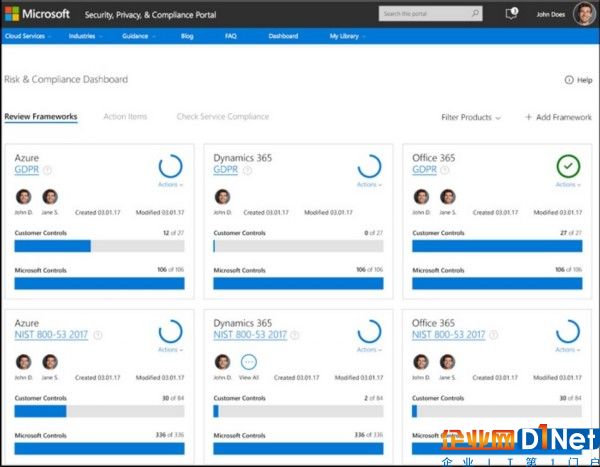The width and height of the screenshot is (600, 467).
Task: Open Actions dropdown on Dynamics 365 NIST card
Action: pos(369,349)
